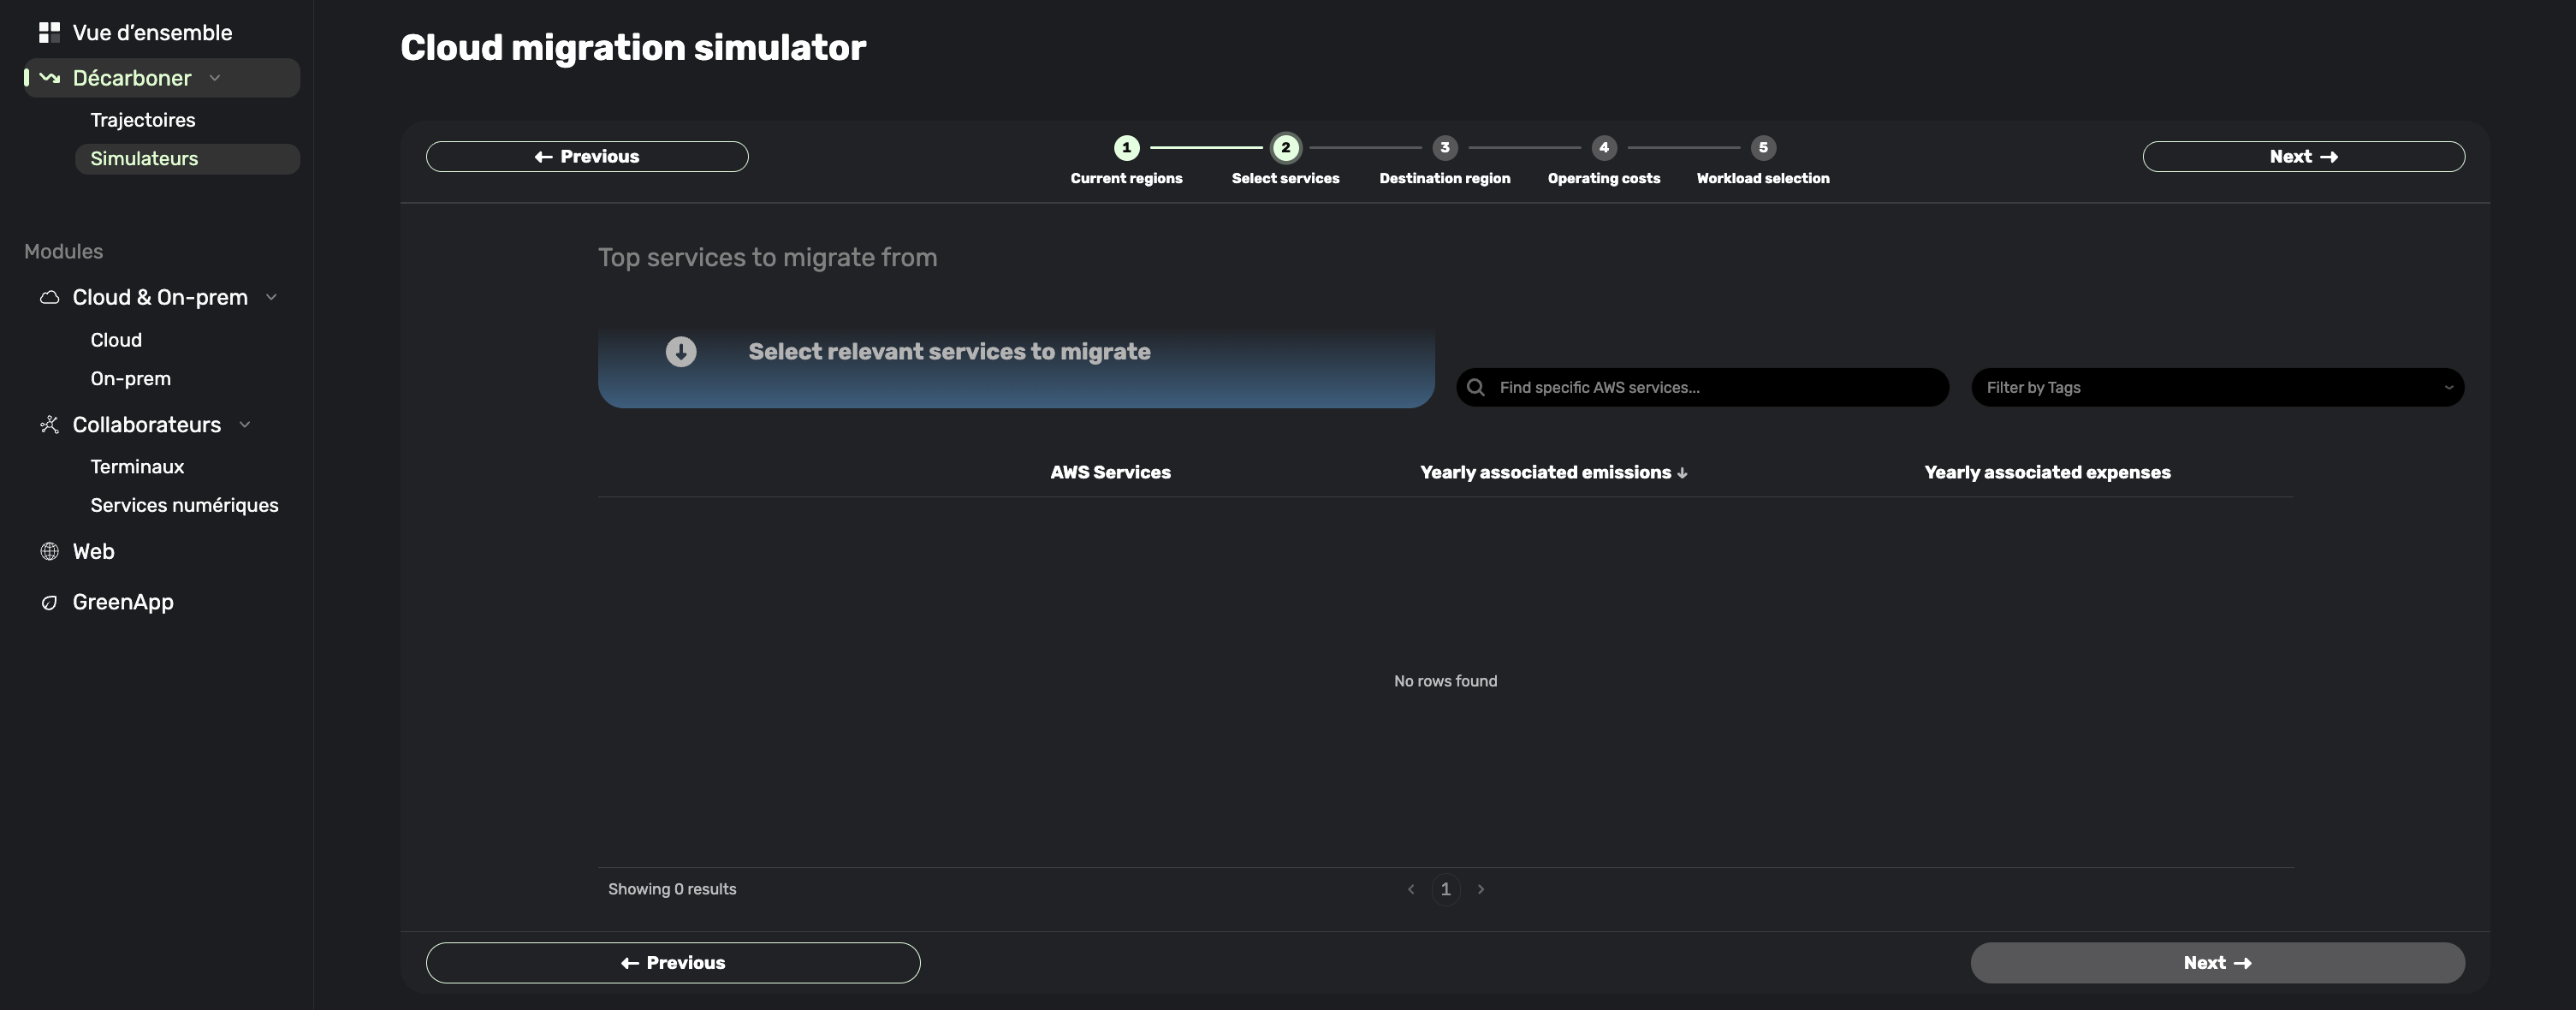Click the Cloud & On-prem cloud icon

[49, 298]
